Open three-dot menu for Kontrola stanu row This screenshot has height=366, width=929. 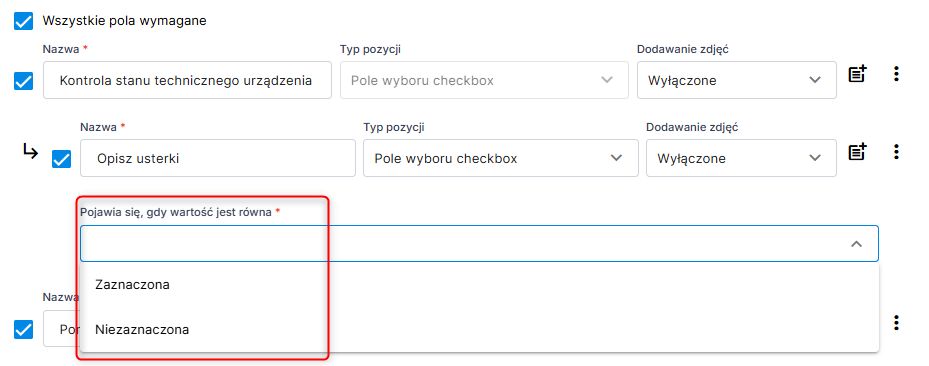896,74
